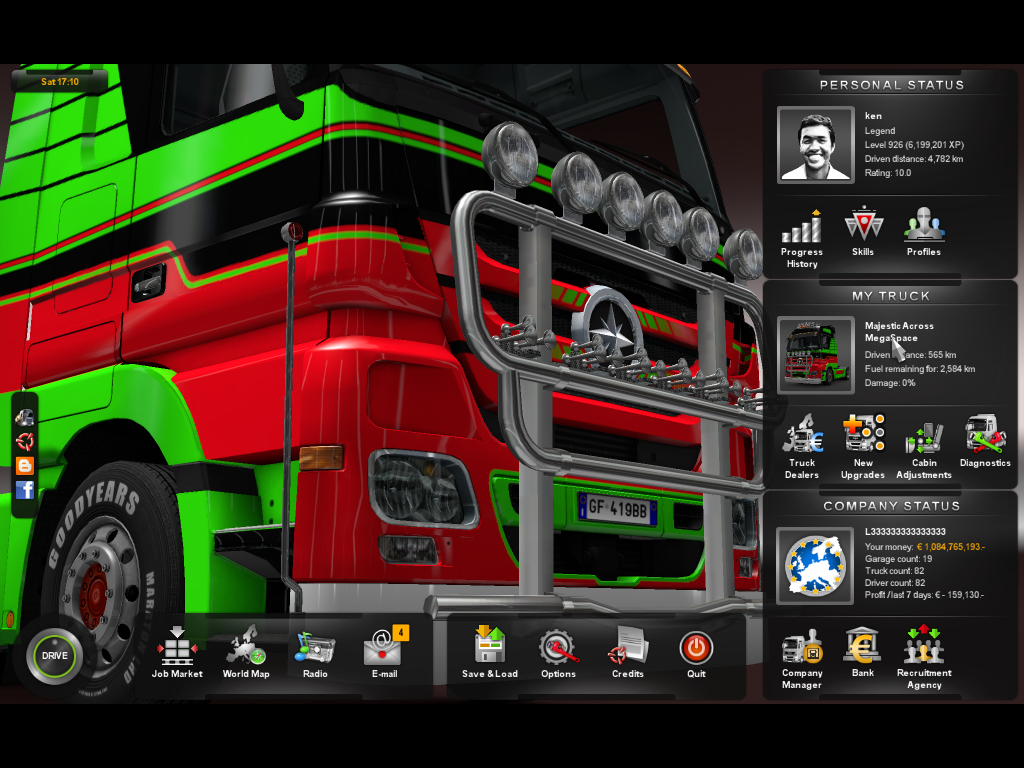Open Company Manager
Screen dimensions: 1024x768
[x=802, y=659]
